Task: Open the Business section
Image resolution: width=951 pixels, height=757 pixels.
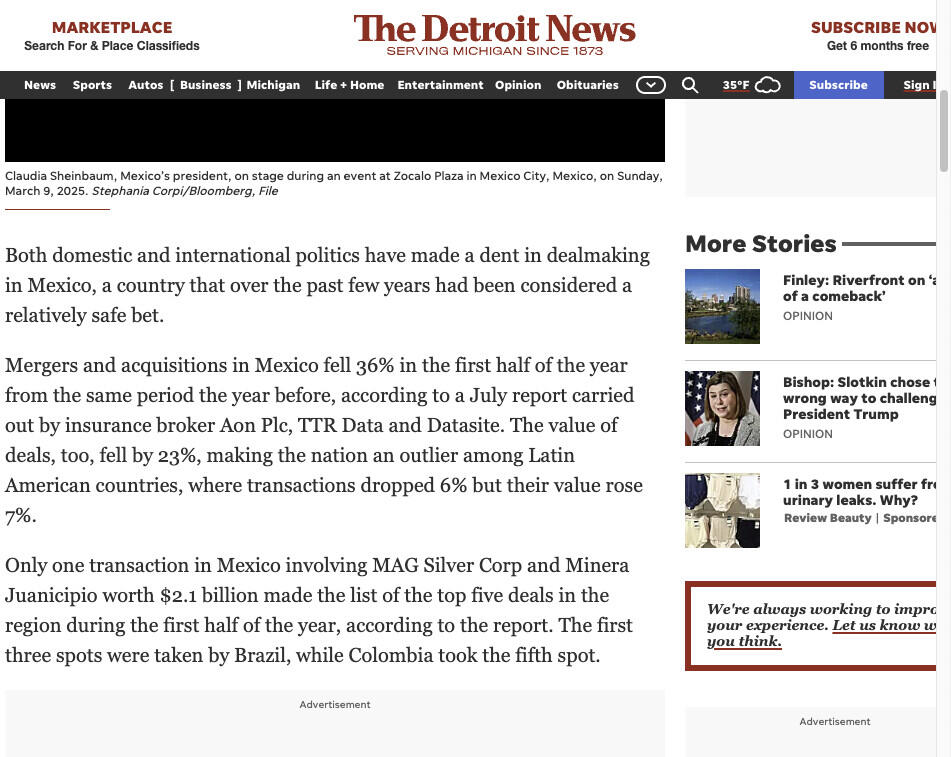Action: [205, 85]
